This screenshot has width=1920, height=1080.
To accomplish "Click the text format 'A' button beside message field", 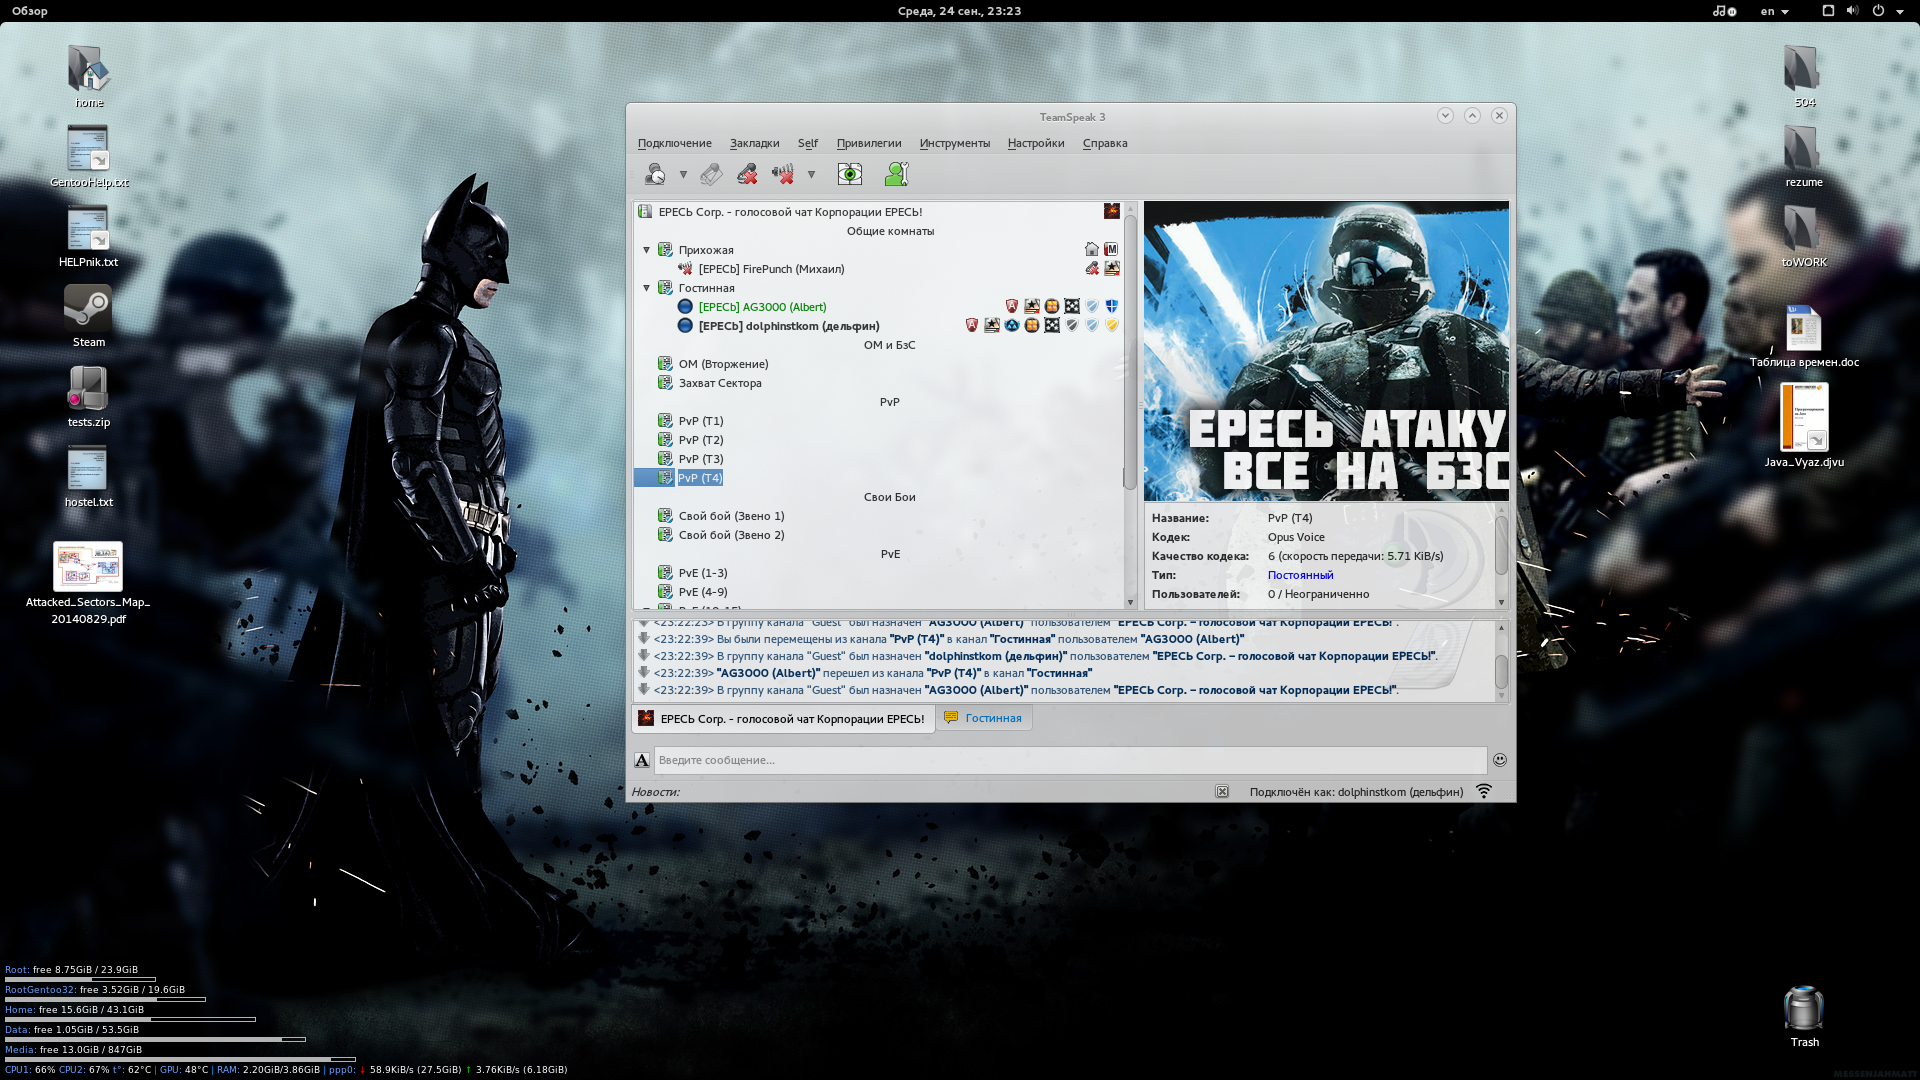I will pos(642,760).
